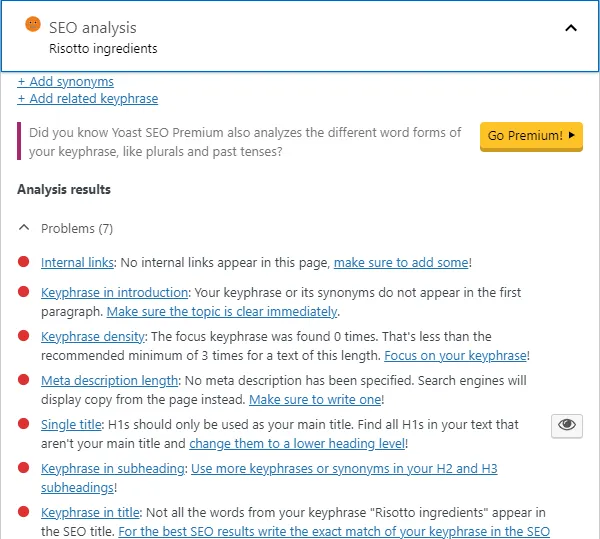Open the Keyphrase in title link
The height and width of the screenshot is (539, 600).
coord(90,513)
